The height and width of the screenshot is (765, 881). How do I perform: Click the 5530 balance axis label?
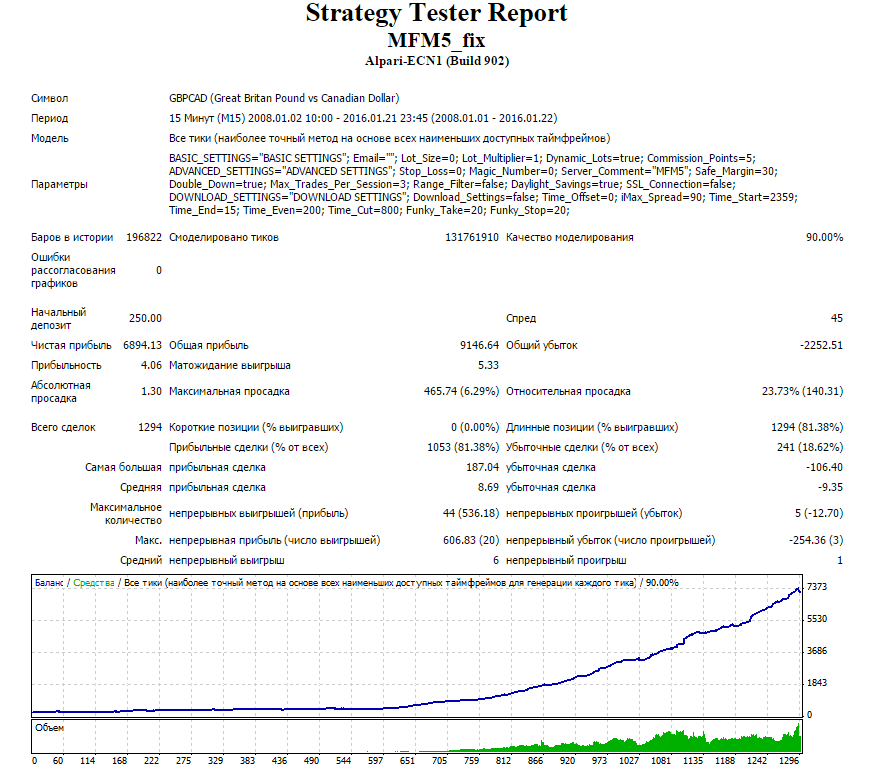817,619
